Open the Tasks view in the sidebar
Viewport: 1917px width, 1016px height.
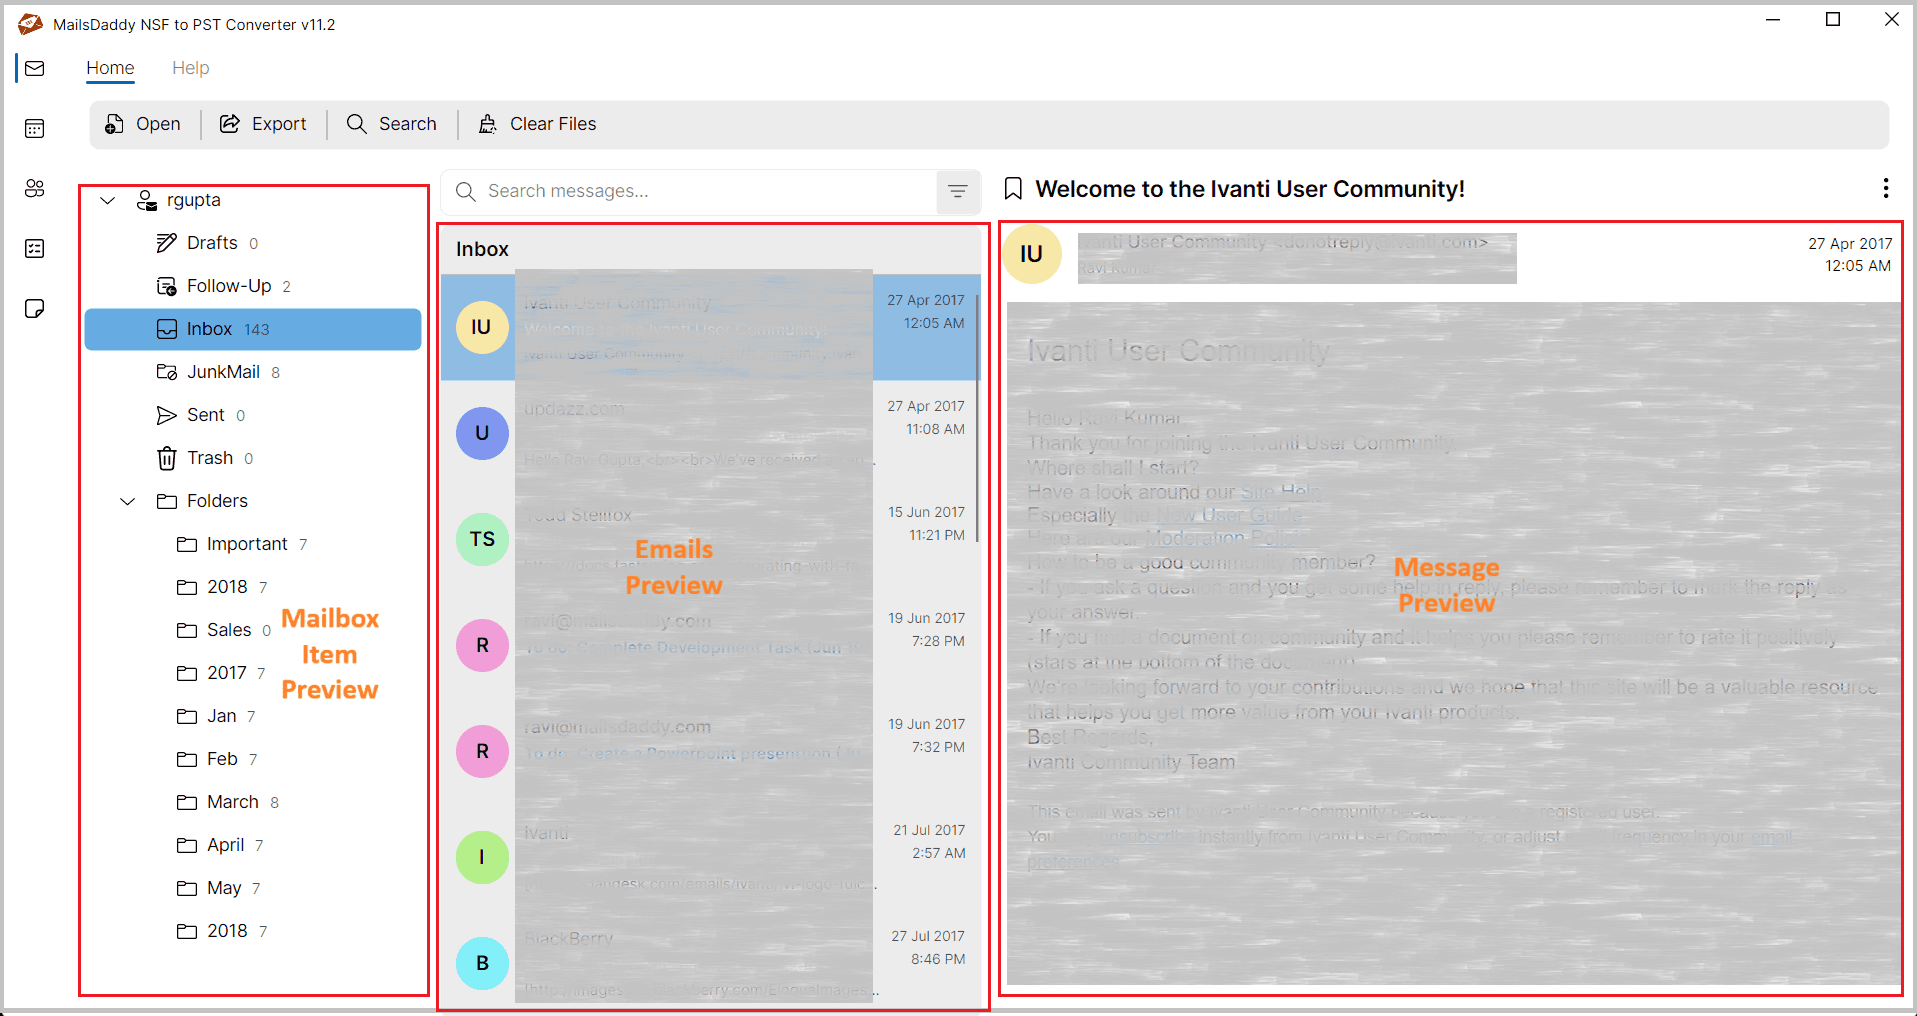[x=35, y=248]
